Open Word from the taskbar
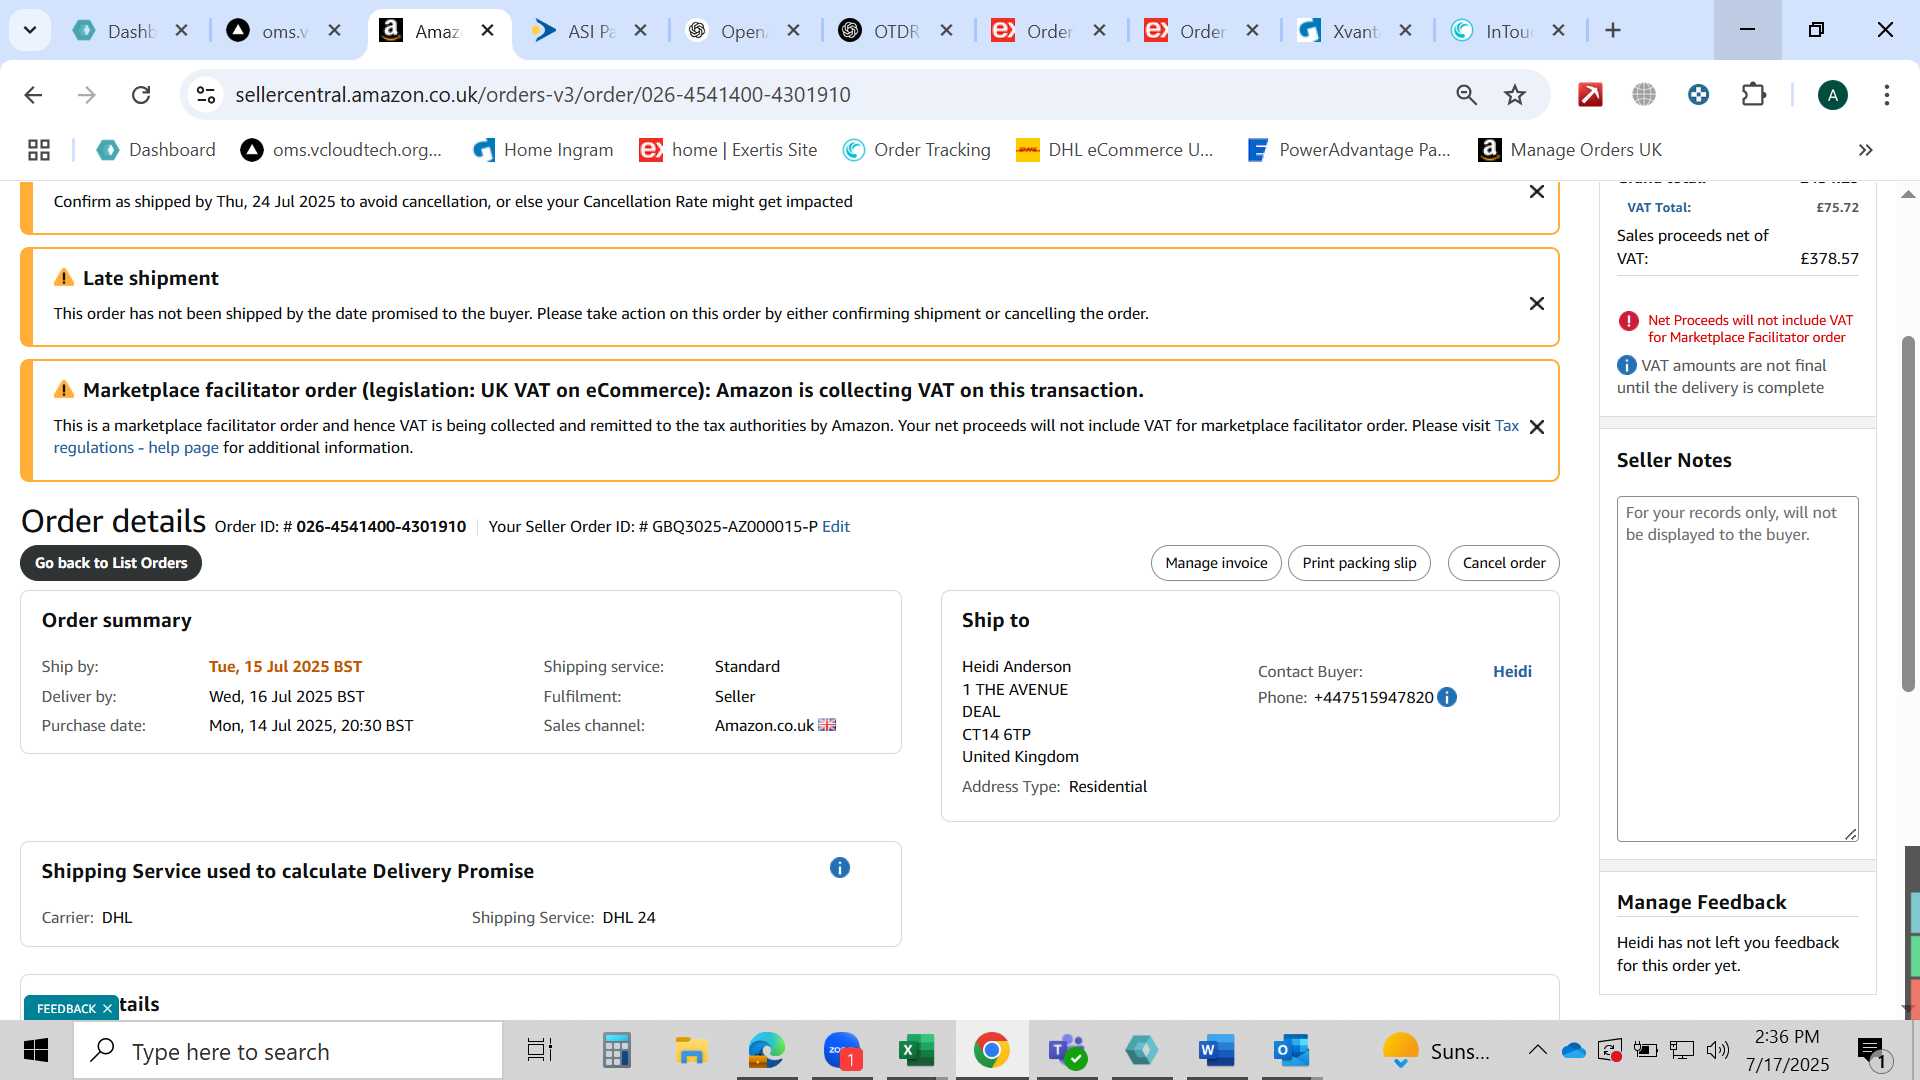 1216,1051
